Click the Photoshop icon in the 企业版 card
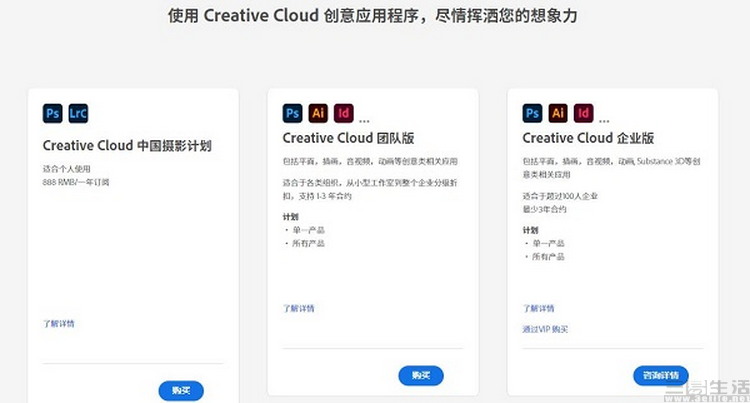750x403 pixels. coord(532,113)
